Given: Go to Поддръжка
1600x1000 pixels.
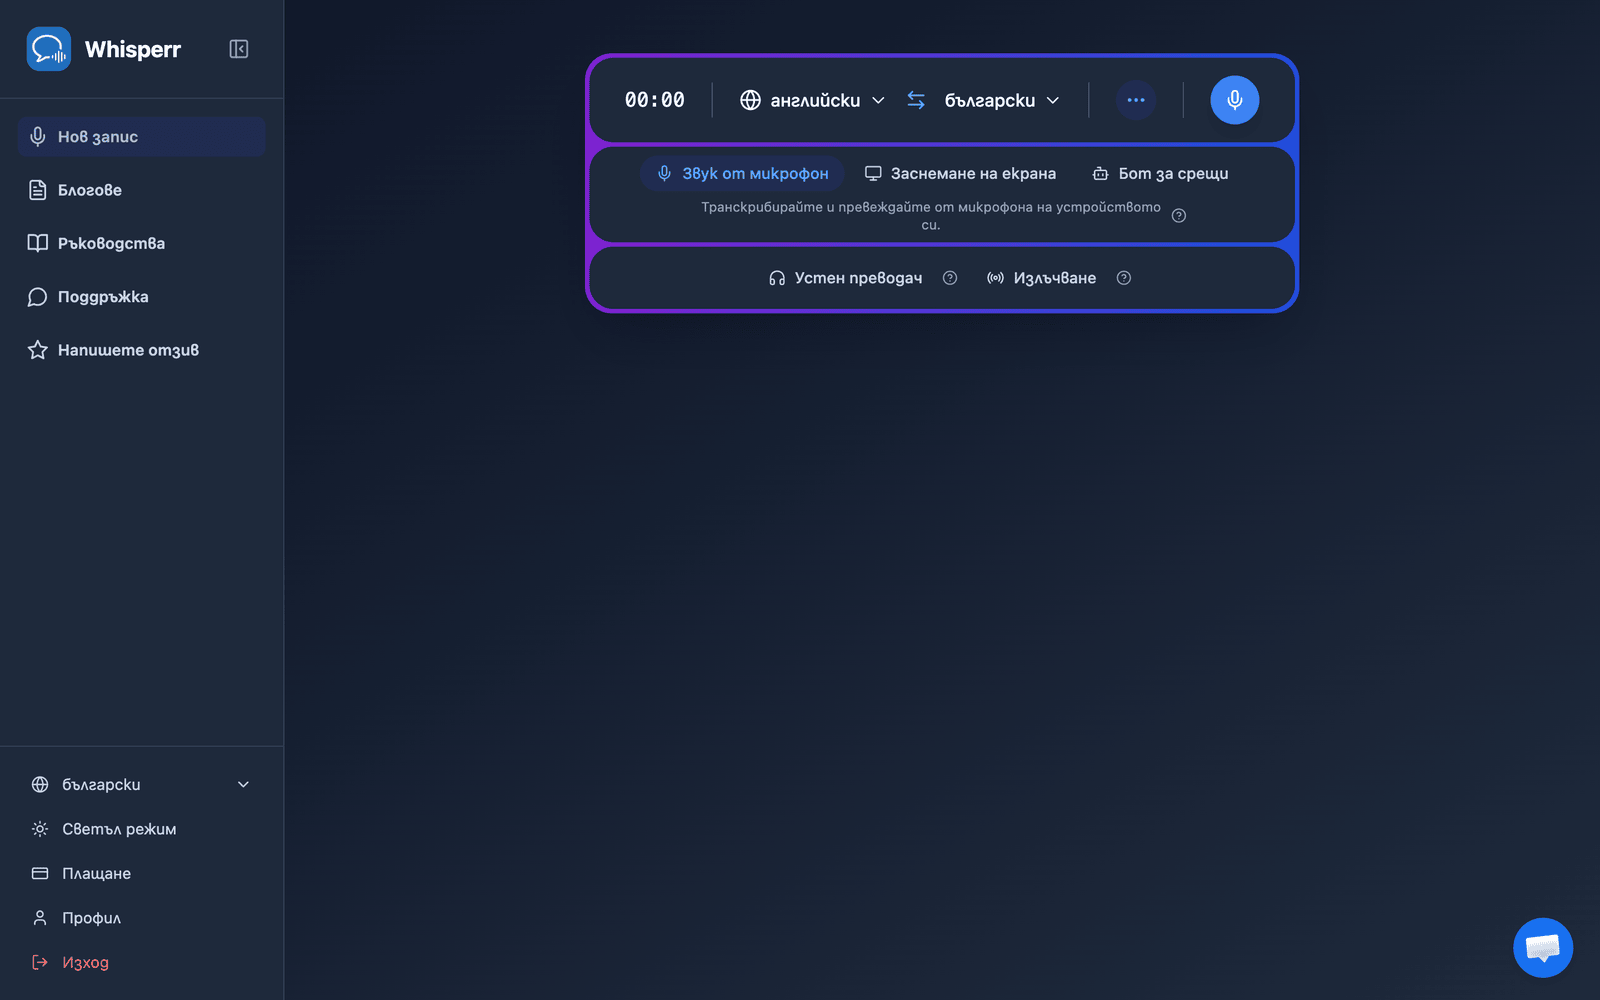Looking at the screenshot, I should [141, 297].
